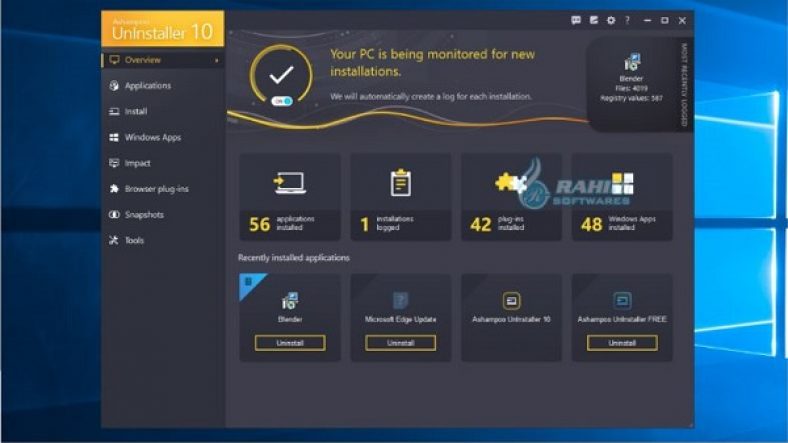The height and width of the screenshot is (443, 788).
Task: Open the 1 installations logged tile
Action: pyautogui.click(x=401, y=197)
